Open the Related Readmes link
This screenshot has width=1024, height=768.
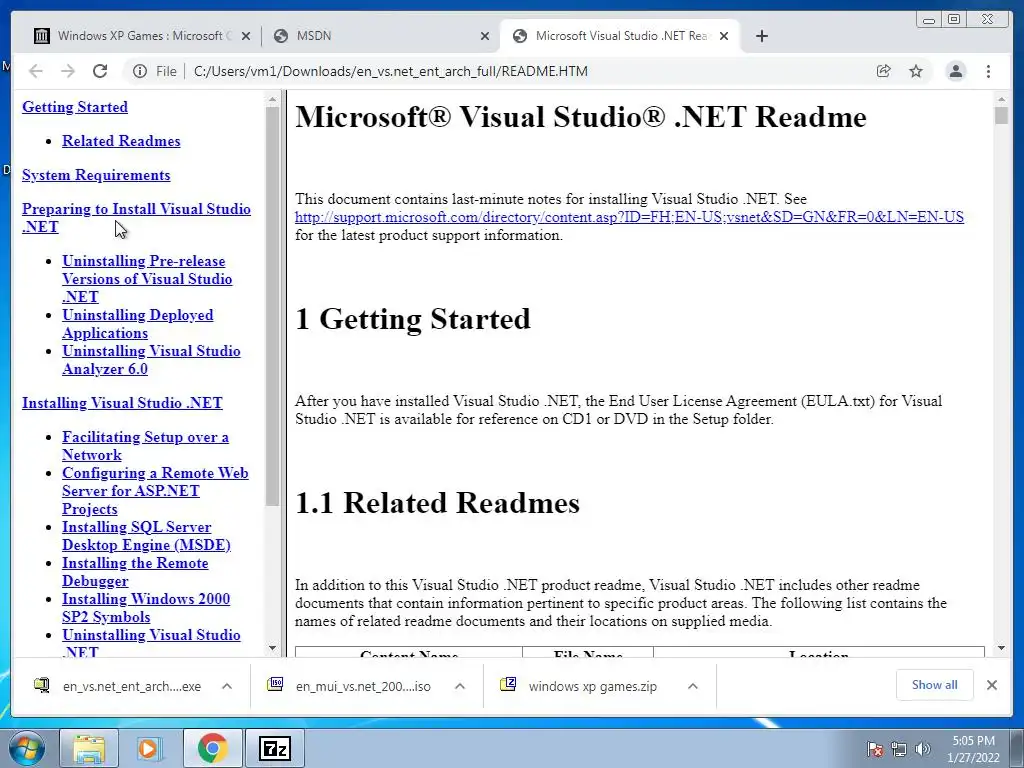tap(121, 141)
